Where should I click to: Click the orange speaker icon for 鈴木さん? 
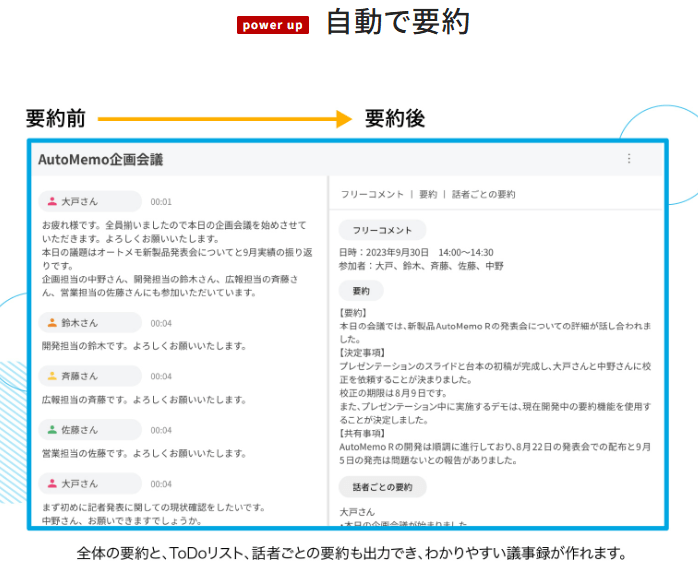pos(52,323)
